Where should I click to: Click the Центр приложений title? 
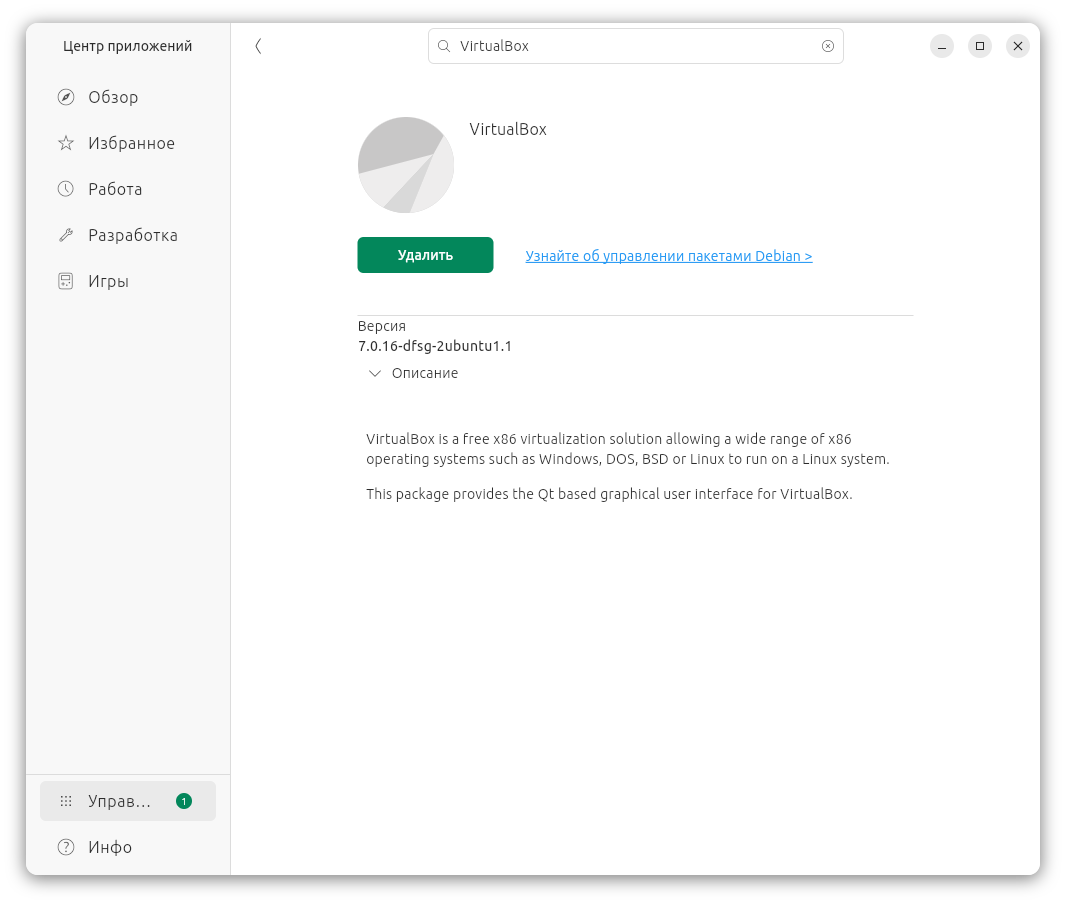[128, 46]
